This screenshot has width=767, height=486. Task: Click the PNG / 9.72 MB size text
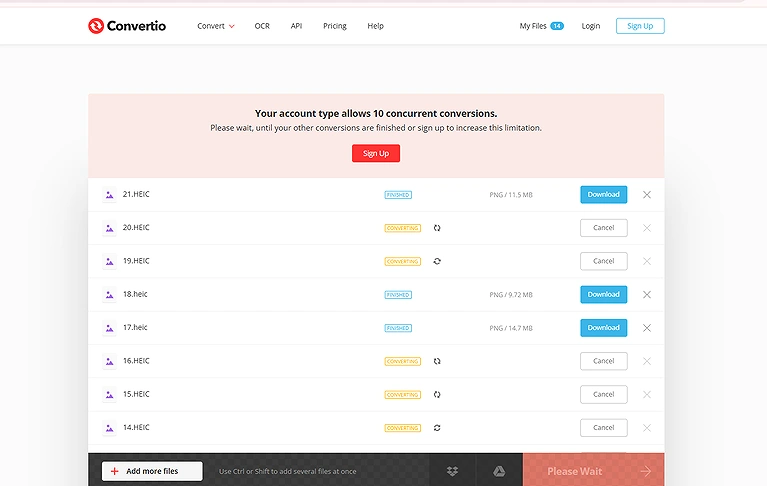[511, 294]
